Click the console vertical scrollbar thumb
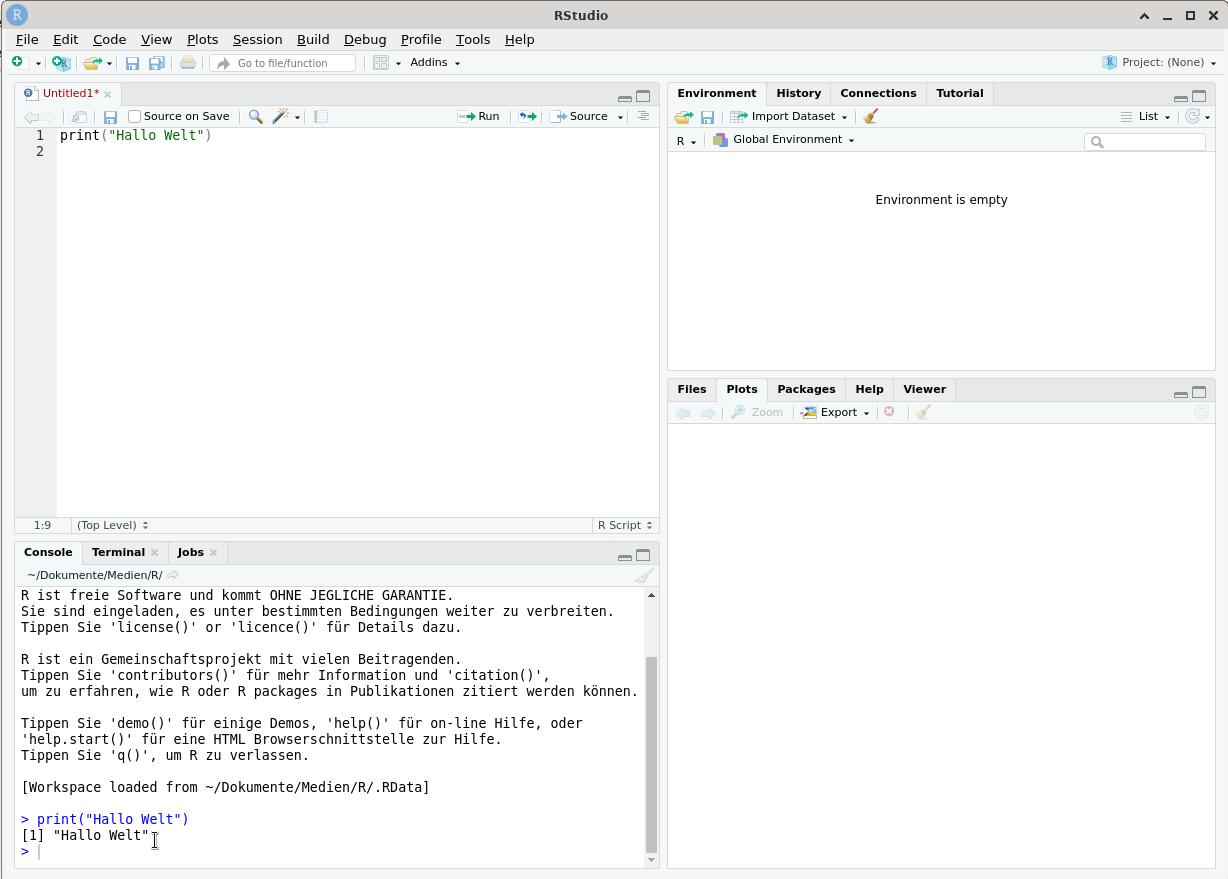 (x=652, y=754)
